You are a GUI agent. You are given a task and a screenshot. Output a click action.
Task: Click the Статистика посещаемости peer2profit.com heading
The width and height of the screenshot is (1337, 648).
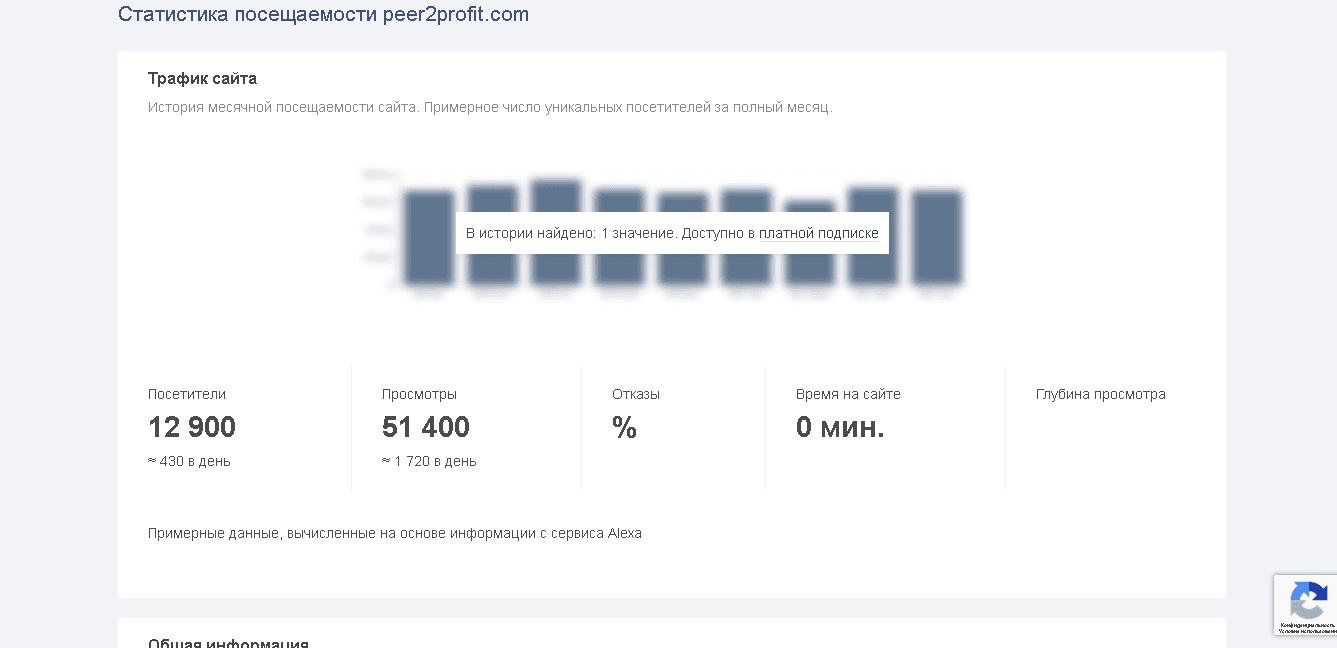[323, 14]
